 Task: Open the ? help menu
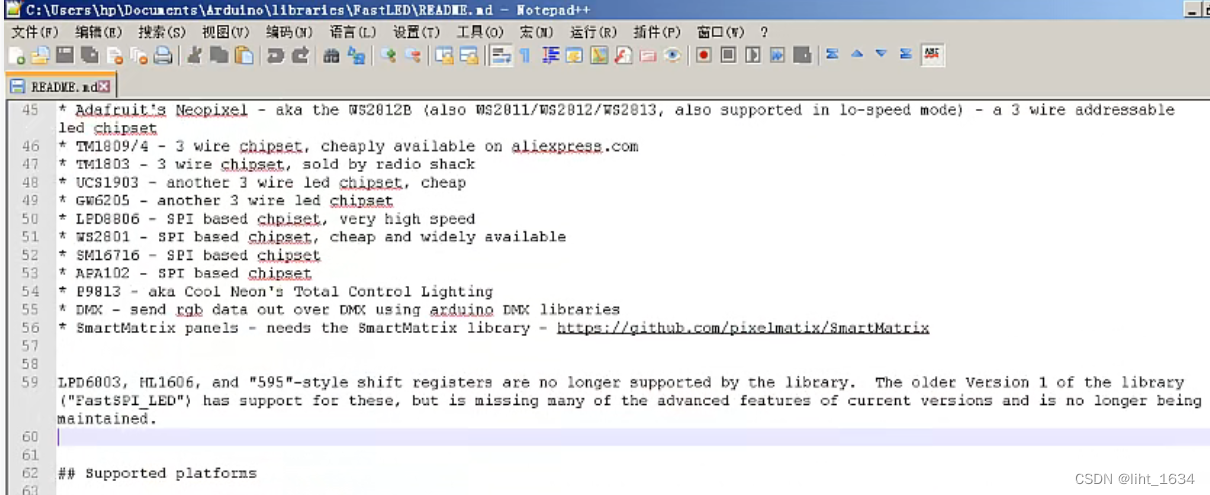(x=764, y=32)
